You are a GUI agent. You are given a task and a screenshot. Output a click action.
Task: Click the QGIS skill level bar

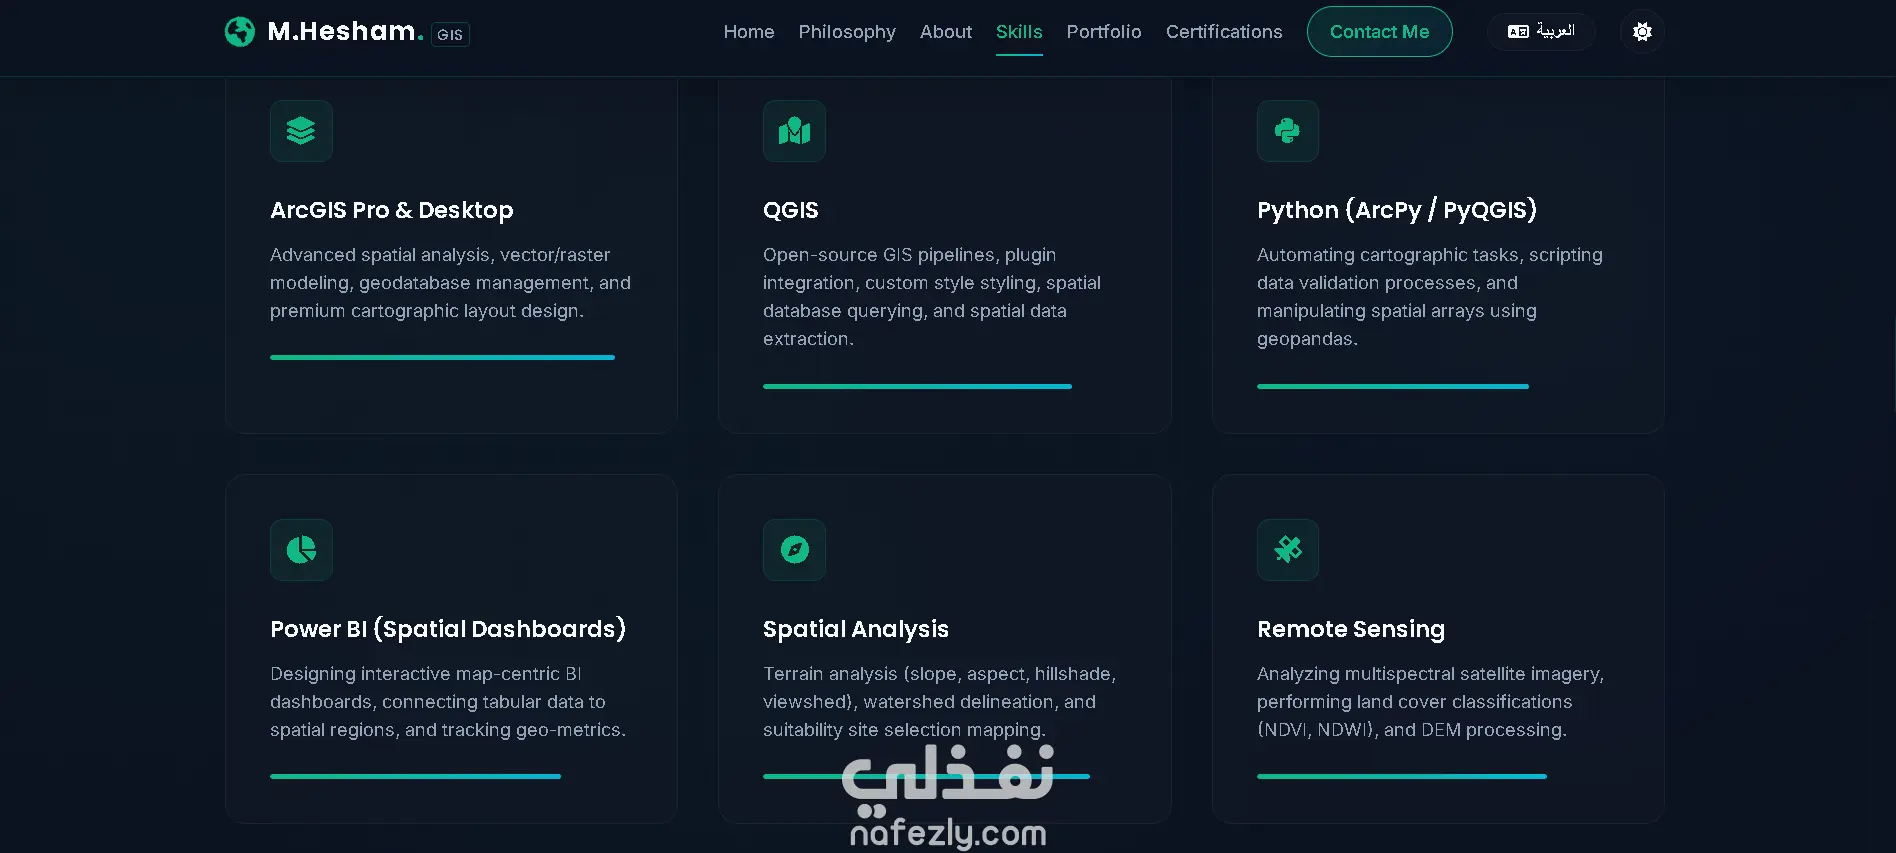(x=917, y=386)
